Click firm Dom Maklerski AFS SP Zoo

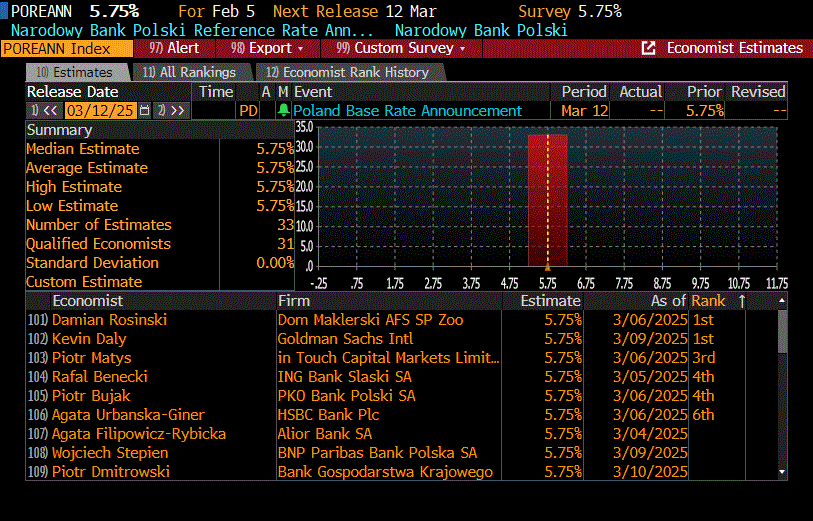click(370, 320)
